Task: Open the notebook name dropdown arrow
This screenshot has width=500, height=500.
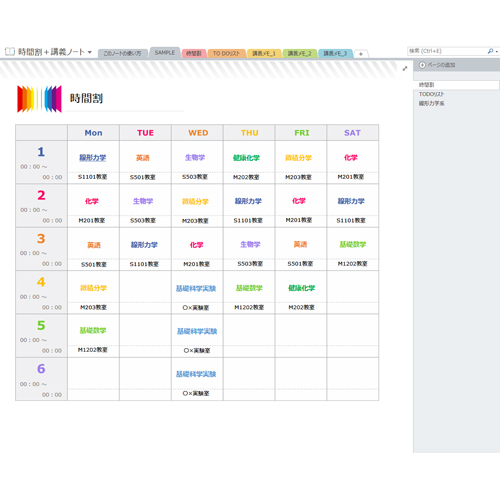Action: tap(90, 52)
